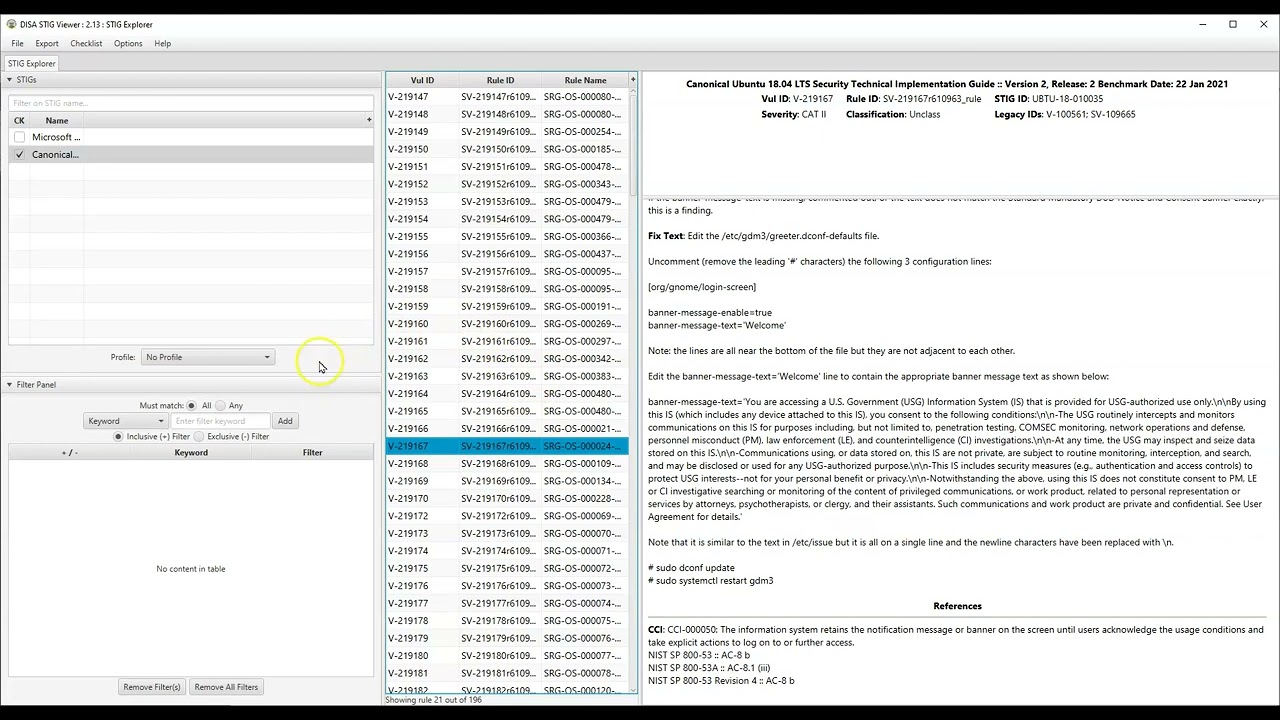Select rule V-219176

[508, 586]
